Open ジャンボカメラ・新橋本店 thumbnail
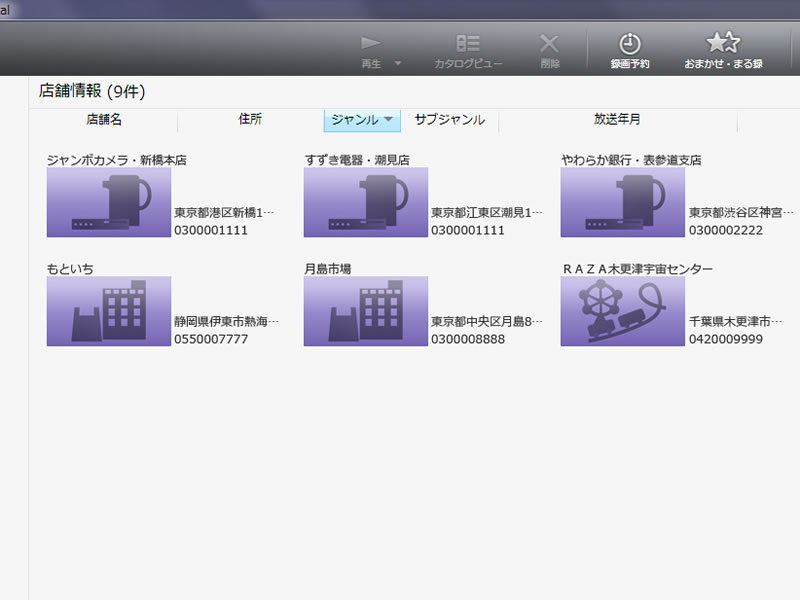 click(109, 202)
